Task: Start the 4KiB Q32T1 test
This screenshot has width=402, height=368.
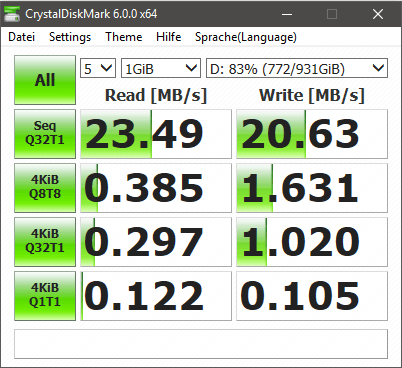Action: 45,242
